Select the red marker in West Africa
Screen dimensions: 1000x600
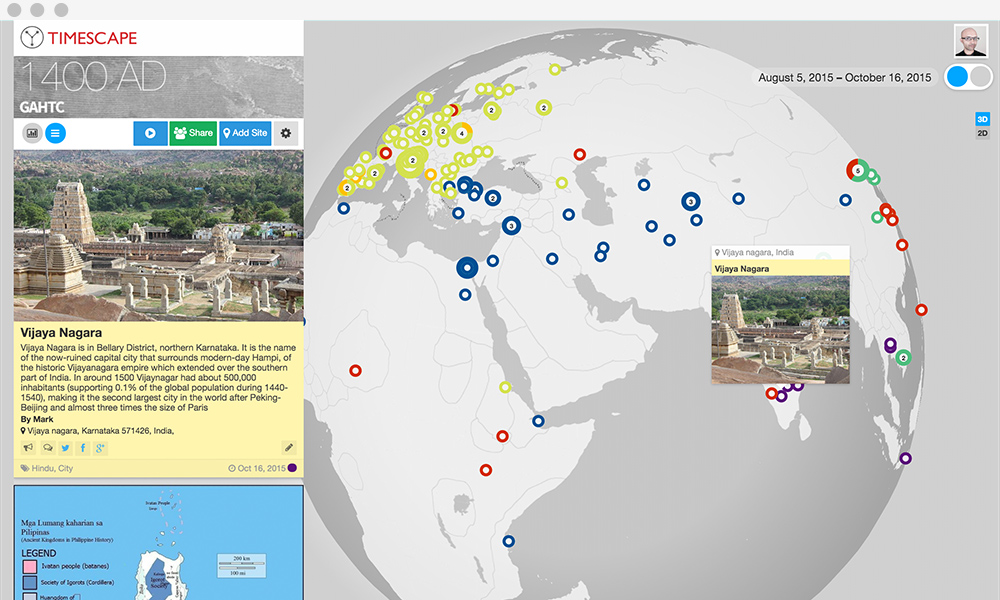[355, 370]
